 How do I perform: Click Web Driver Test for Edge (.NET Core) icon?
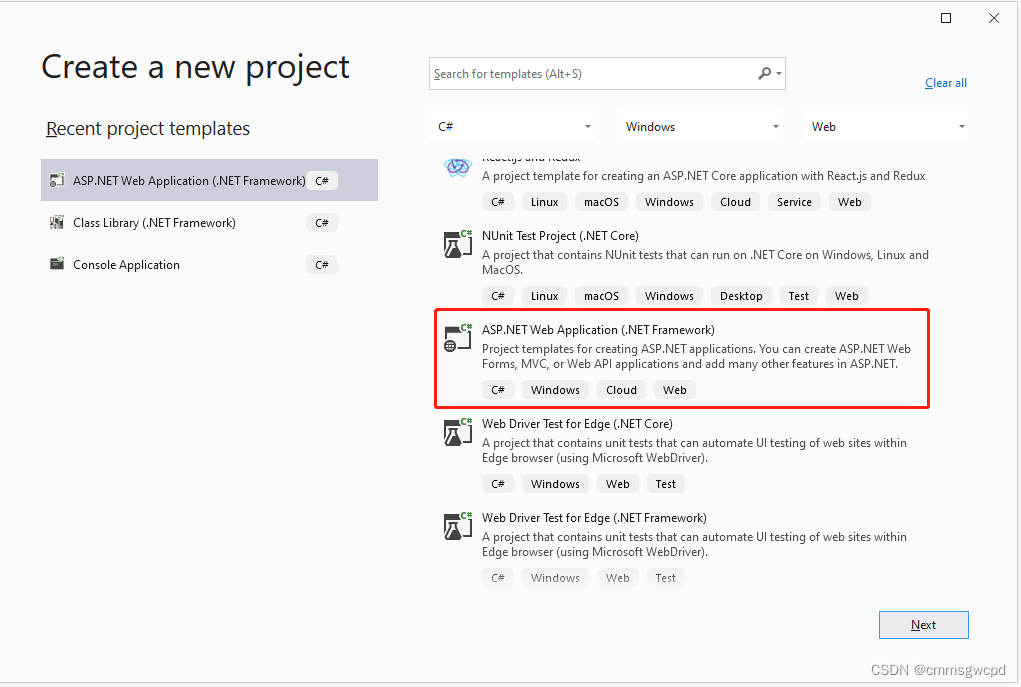click(457, 431)
